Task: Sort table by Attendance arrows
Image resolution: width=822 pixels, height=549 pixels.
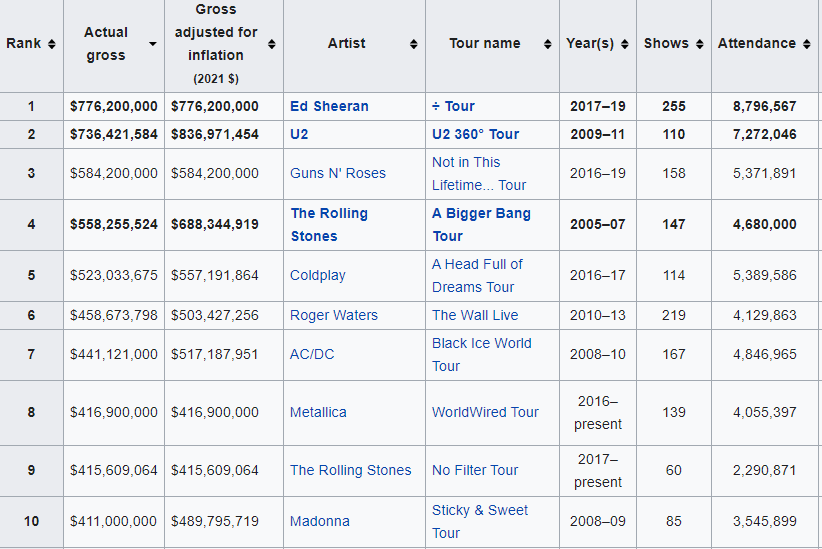Action: click(x=806, y=44)
